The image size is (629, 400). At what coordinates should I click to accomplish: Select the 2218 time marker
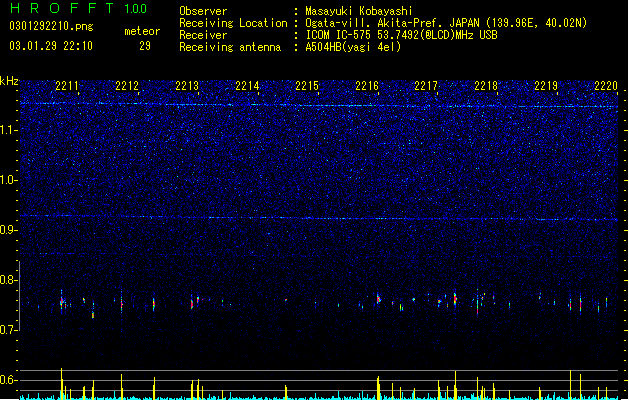point(486,86)
